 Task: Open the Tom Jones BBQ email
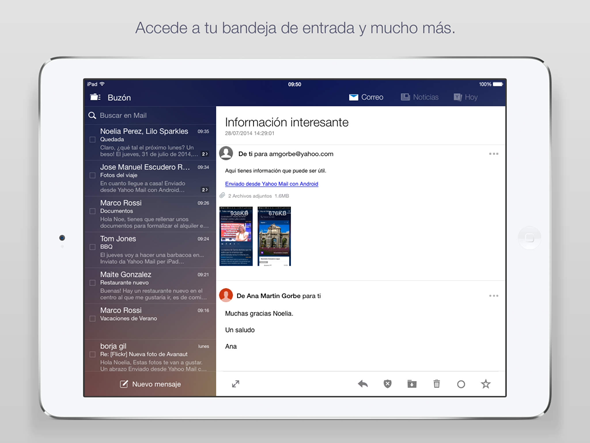click(x=150, y=250)
